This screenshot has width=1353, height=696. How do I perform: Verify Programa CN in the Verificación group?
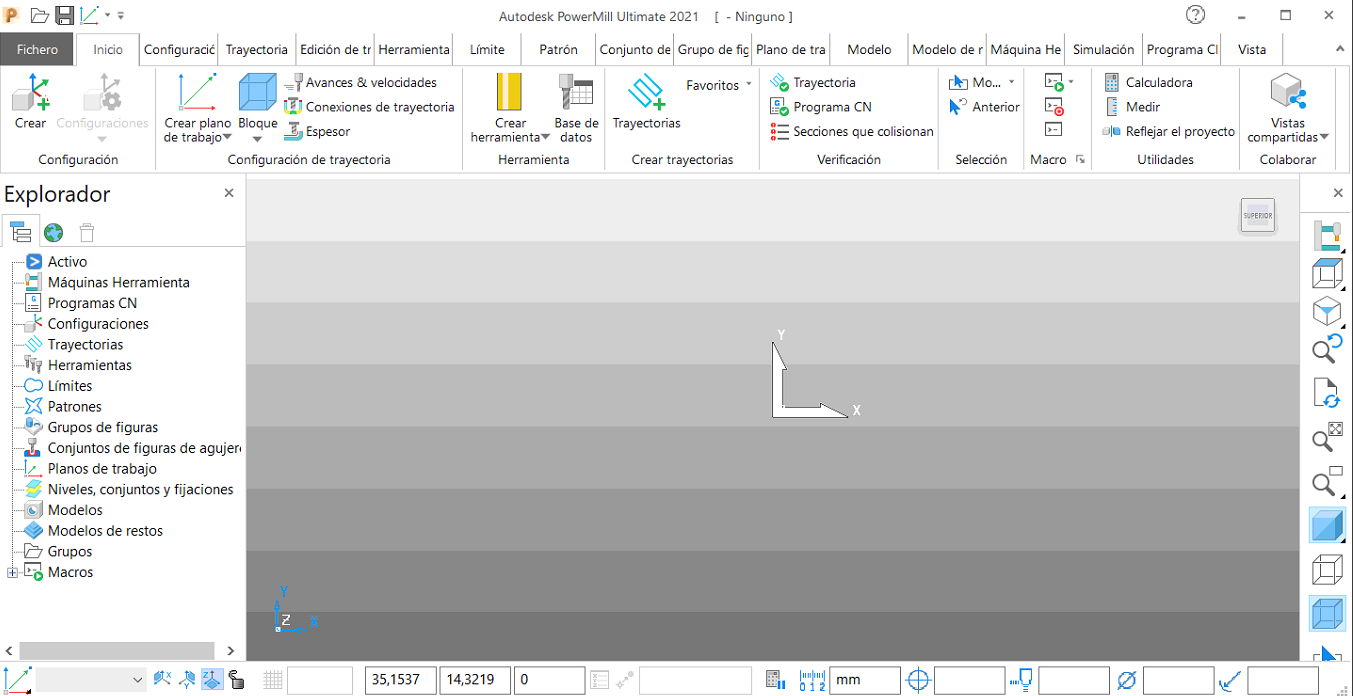(x=821, y=107)
